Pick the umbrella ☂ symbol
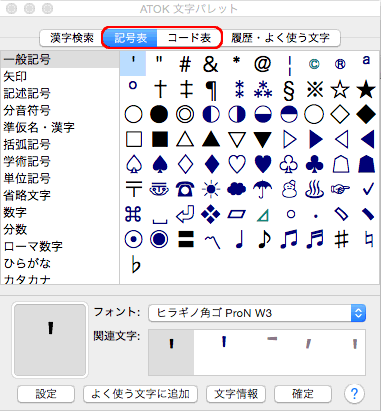 pyautogui.click(x=263, y=189)
